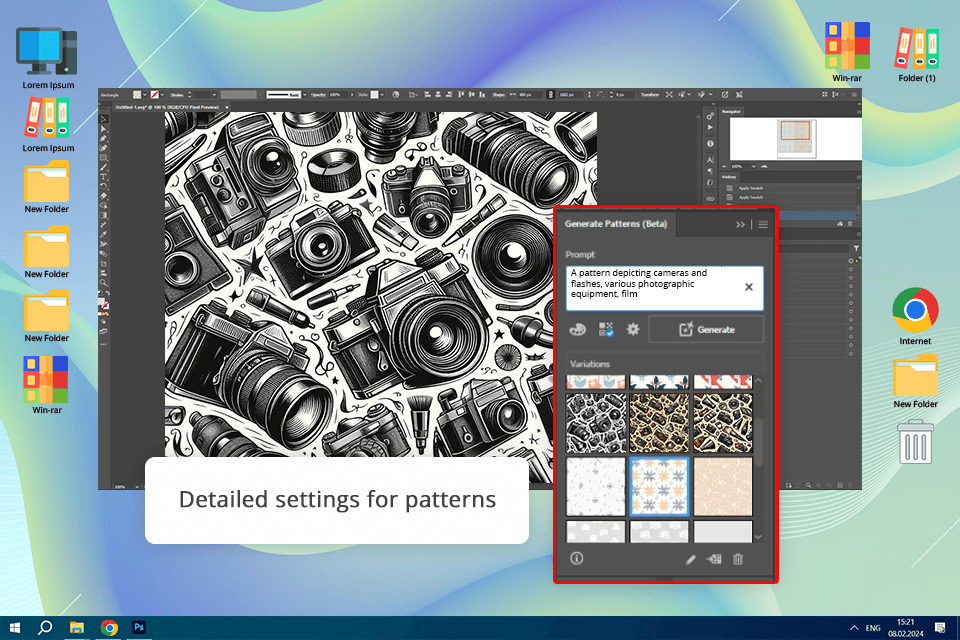Viewport: 960px width, 640px height.
Task: Open the Actions play icon in side dock
Action: pos(710,127)
